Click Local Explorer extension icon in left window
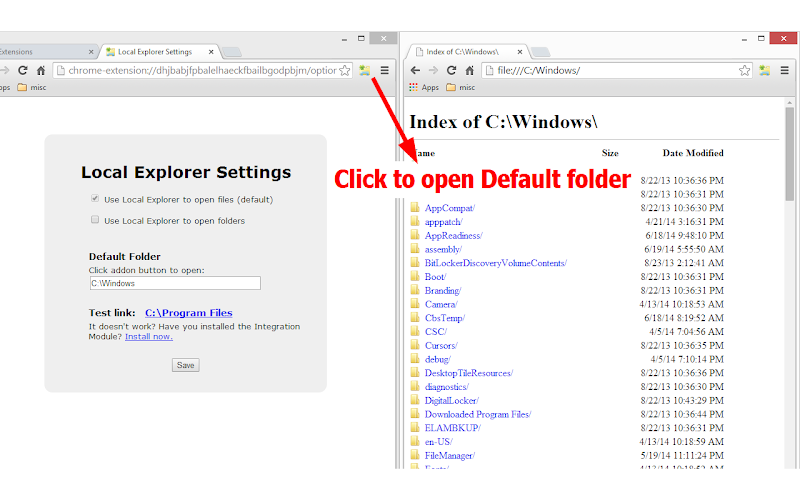Screen dimensions: 800x500 364,70
